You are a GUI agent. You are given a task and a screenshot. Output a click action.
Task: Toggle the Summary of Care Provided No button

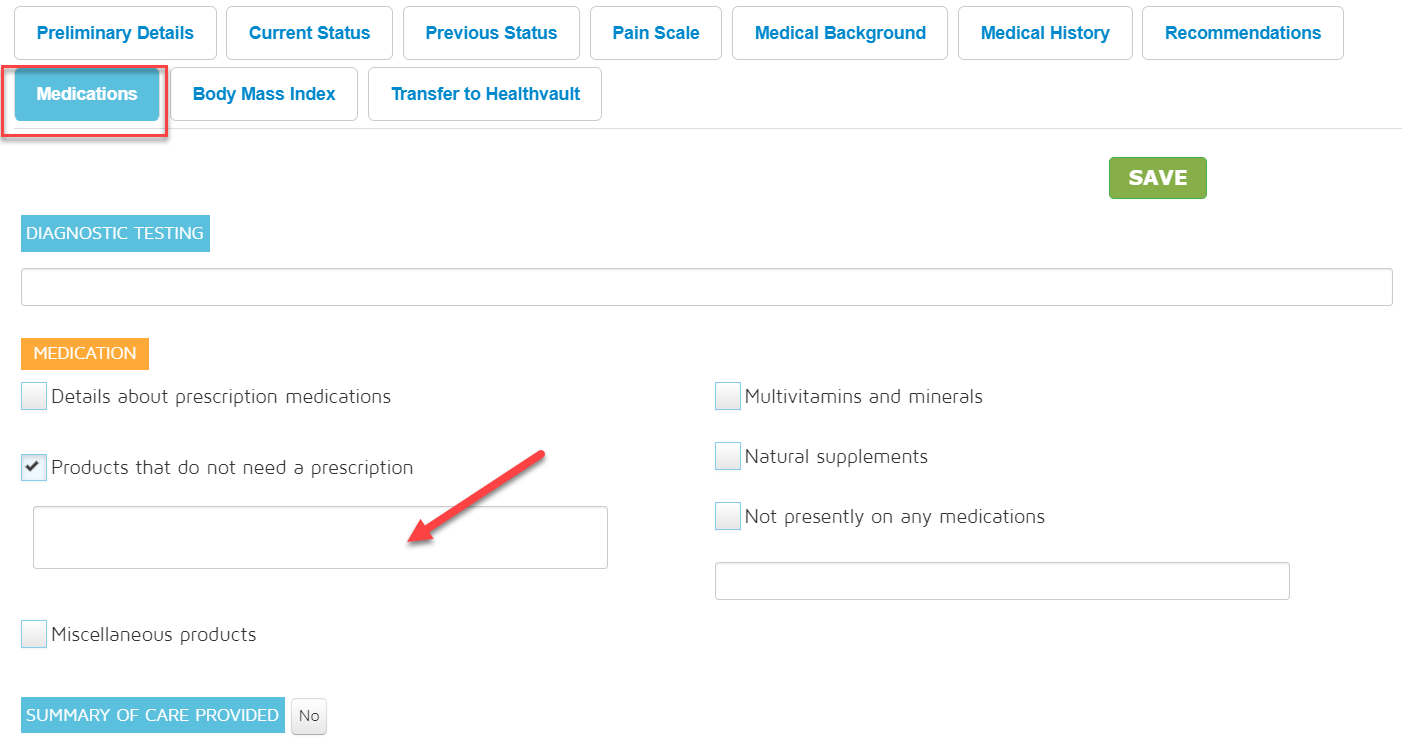click(309, 716)
